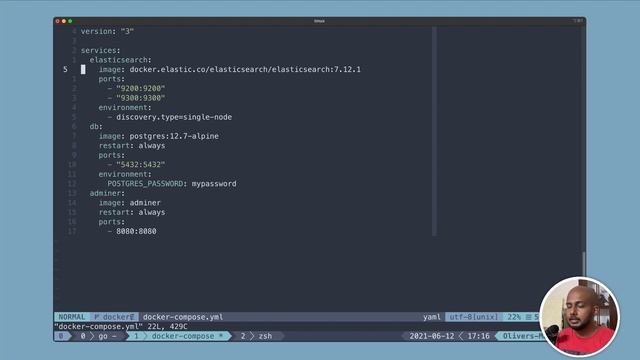This screenshot has width=640, height=360.
Task: Click the elasticsearch image URL text
Action: click(245, 69)
